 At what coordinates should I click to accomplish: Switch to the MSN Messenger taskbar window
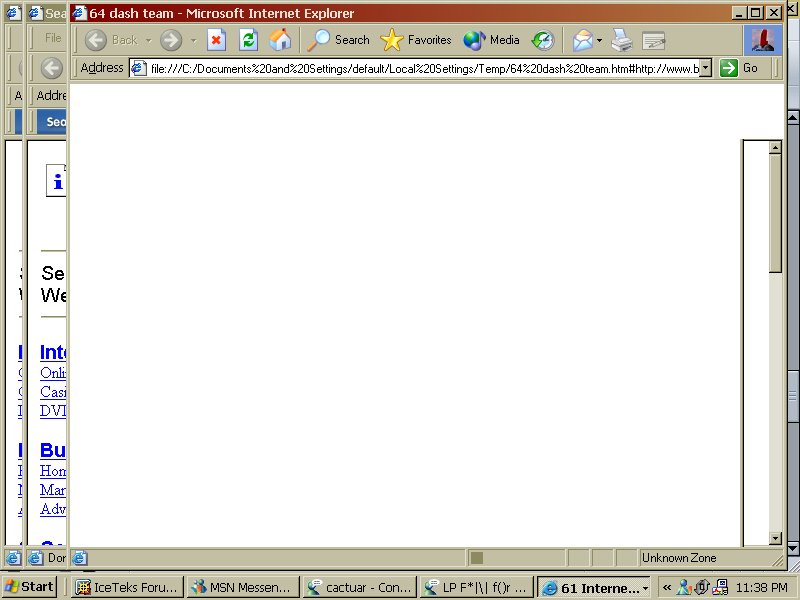click(242, 587)
